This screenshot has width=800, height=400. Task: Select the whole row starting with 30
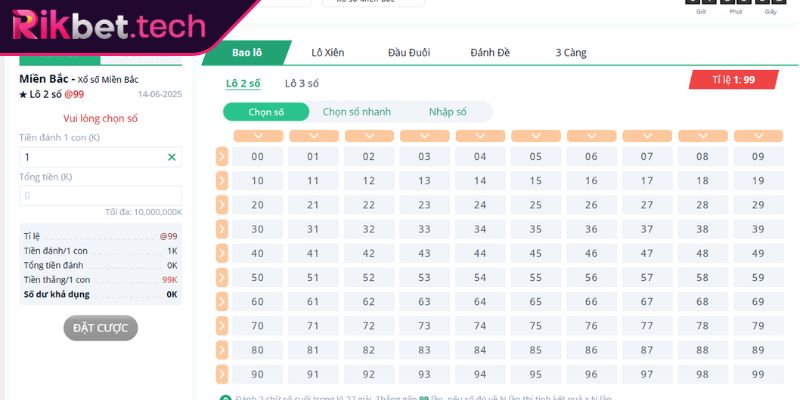[222, 229]
